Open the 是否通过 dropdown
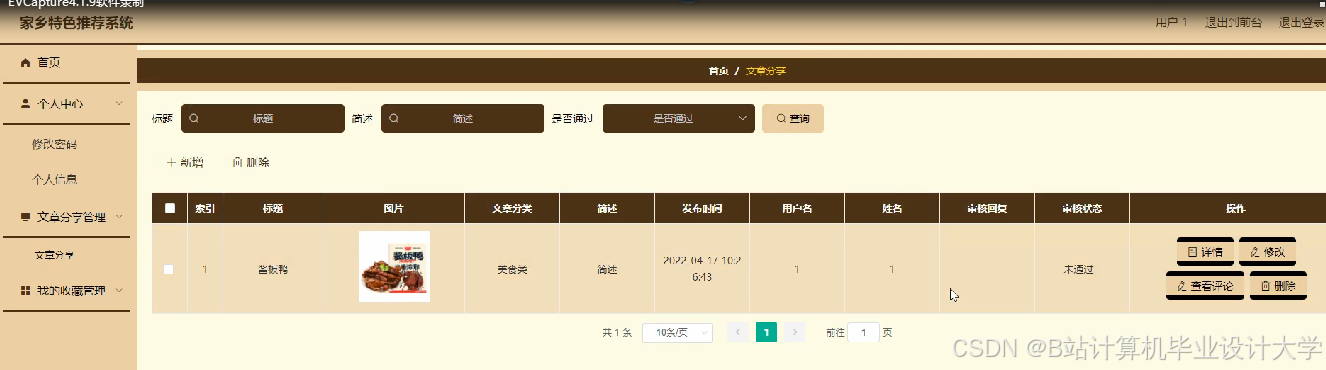The width and height of the screenshot is (1326, 370). [679, 118]
